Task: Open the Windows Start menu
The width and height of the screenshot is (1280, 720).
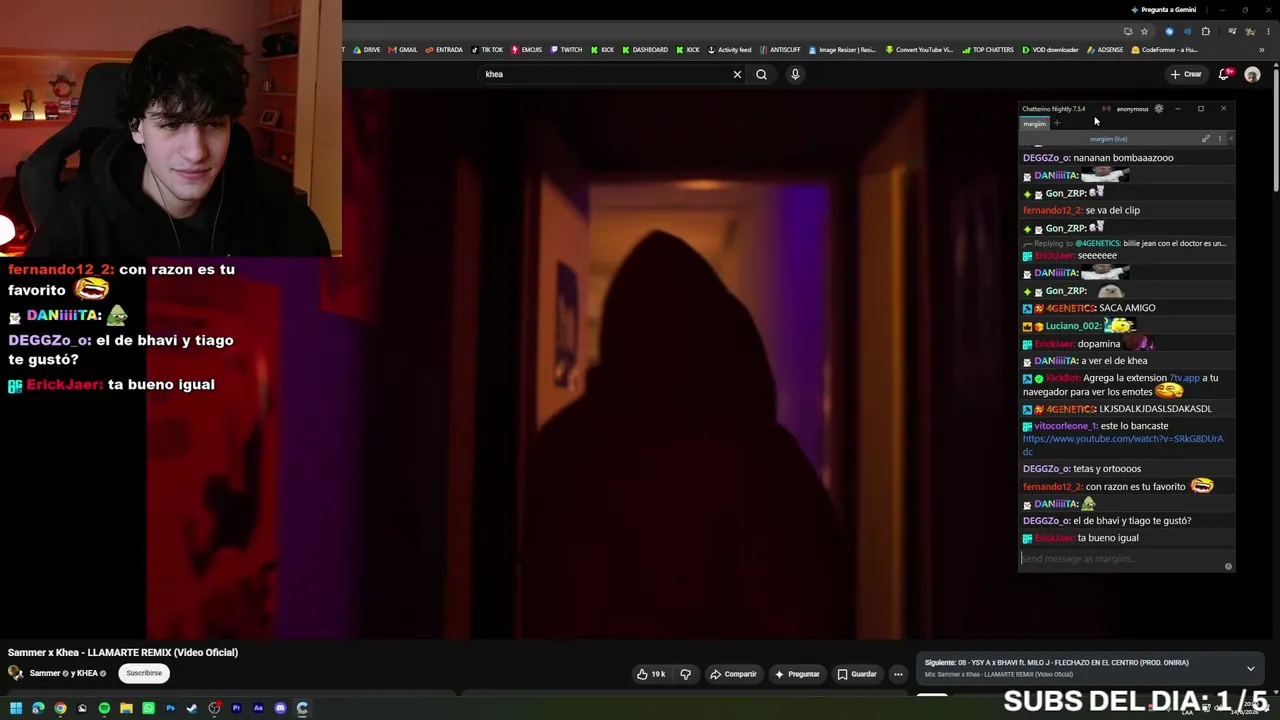Action: tap(16, 709)
